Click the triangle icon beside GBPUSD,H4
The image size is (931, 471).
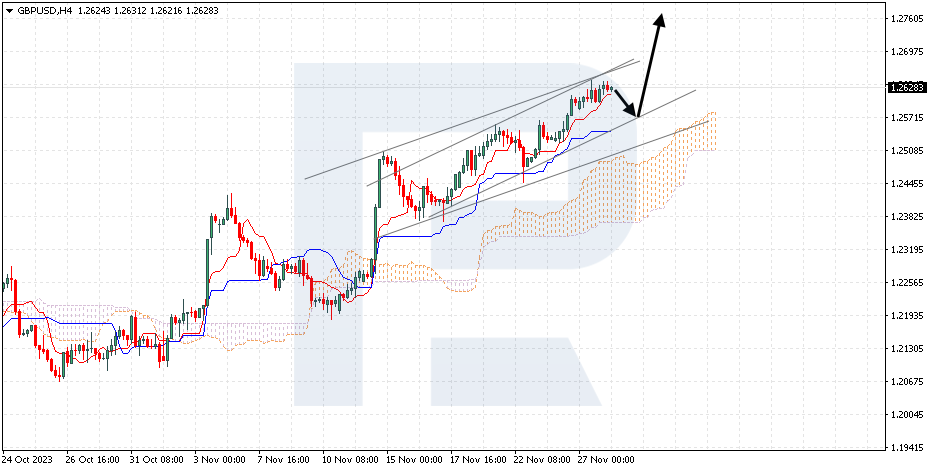pos(9,10)
